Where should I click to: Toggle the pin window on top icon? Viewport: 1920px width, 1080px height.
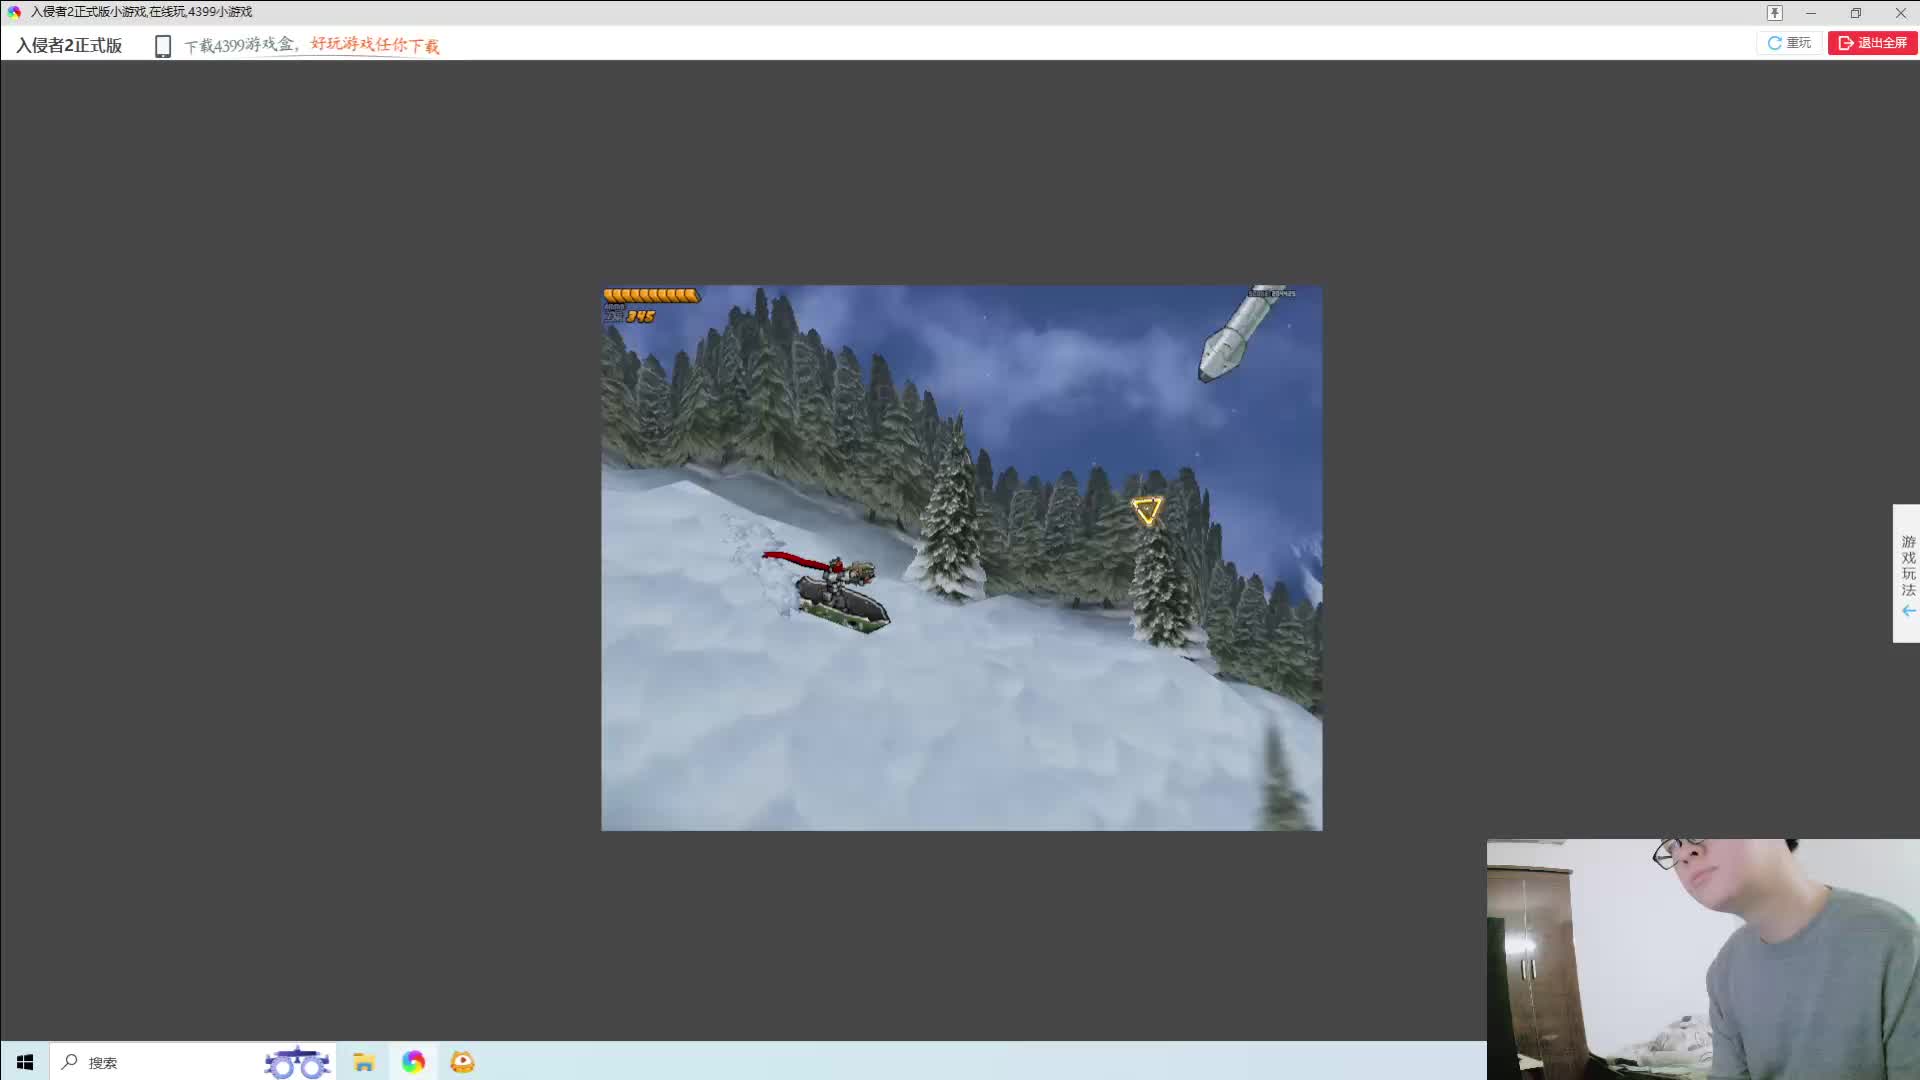click(1774, 13)
